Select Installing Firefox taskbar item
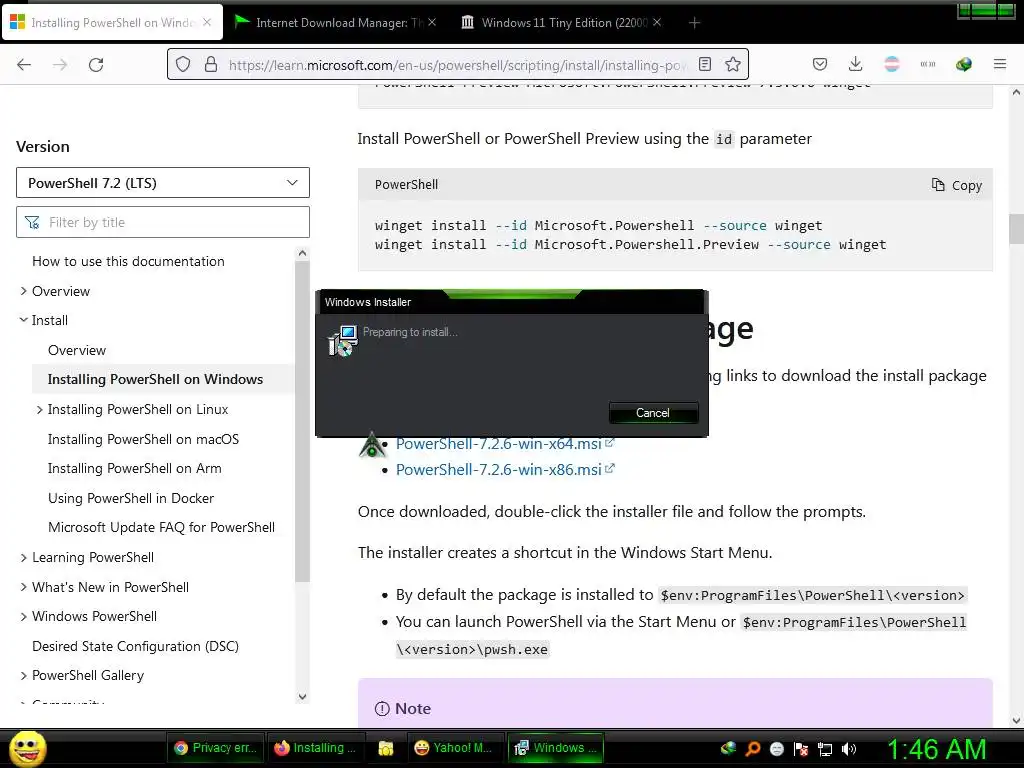The image size is (1024, 768). (x=315, y=748)
